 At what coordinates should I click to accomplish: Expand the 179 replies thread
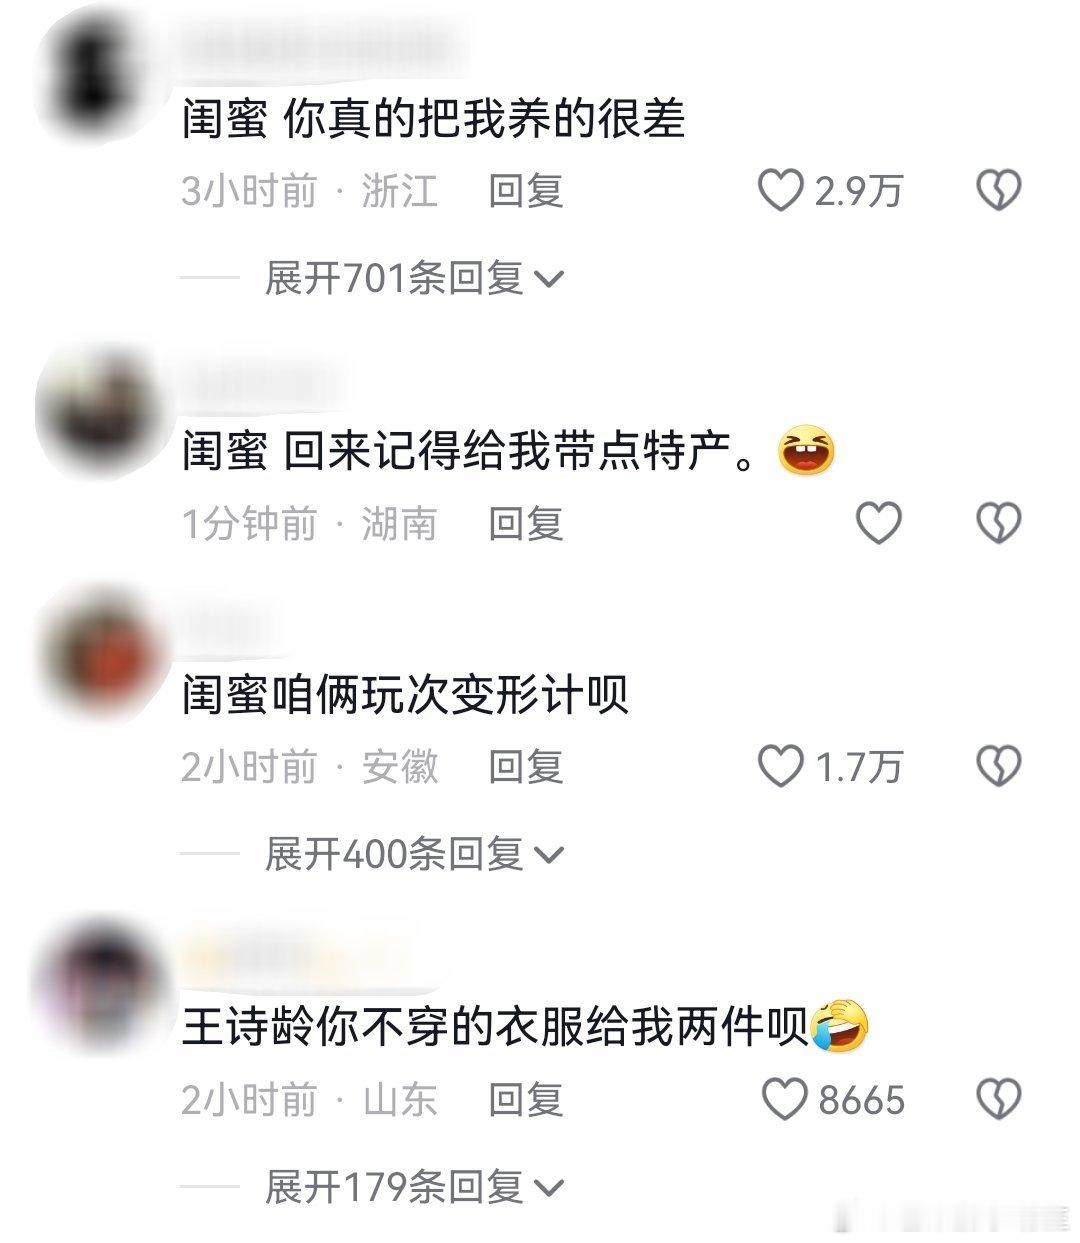coord(414,1187)
